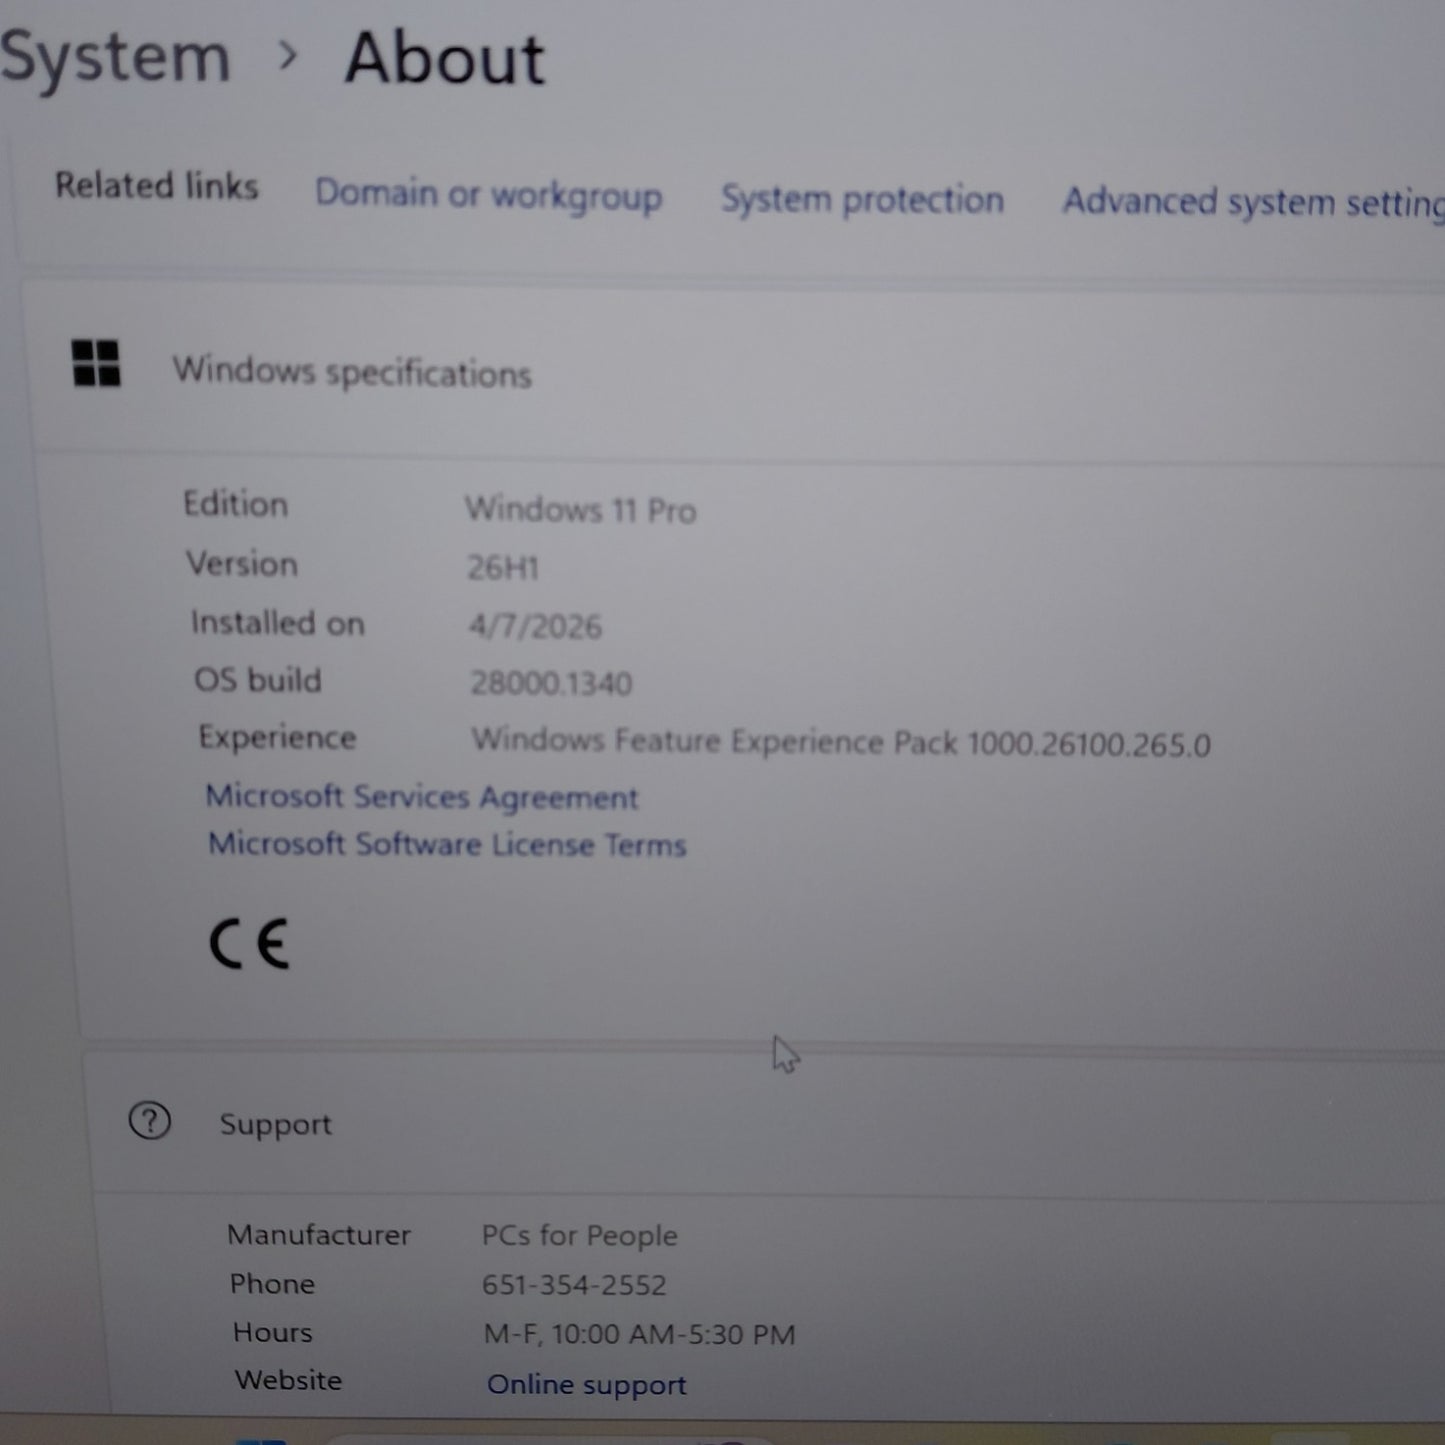The width and height of the screenshot is (1445, 1445).
Task: Select the version value 26H1
Action: coord(503,568)
